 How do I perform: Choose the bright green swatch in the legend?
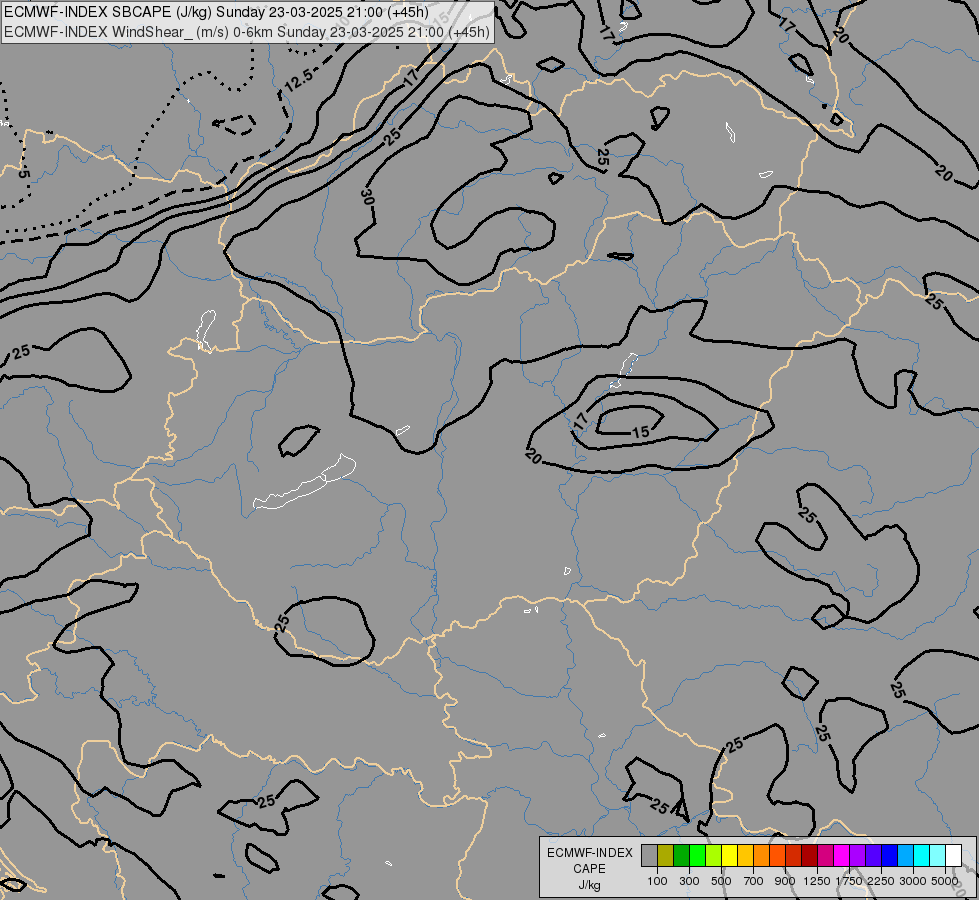pos(697,855)
